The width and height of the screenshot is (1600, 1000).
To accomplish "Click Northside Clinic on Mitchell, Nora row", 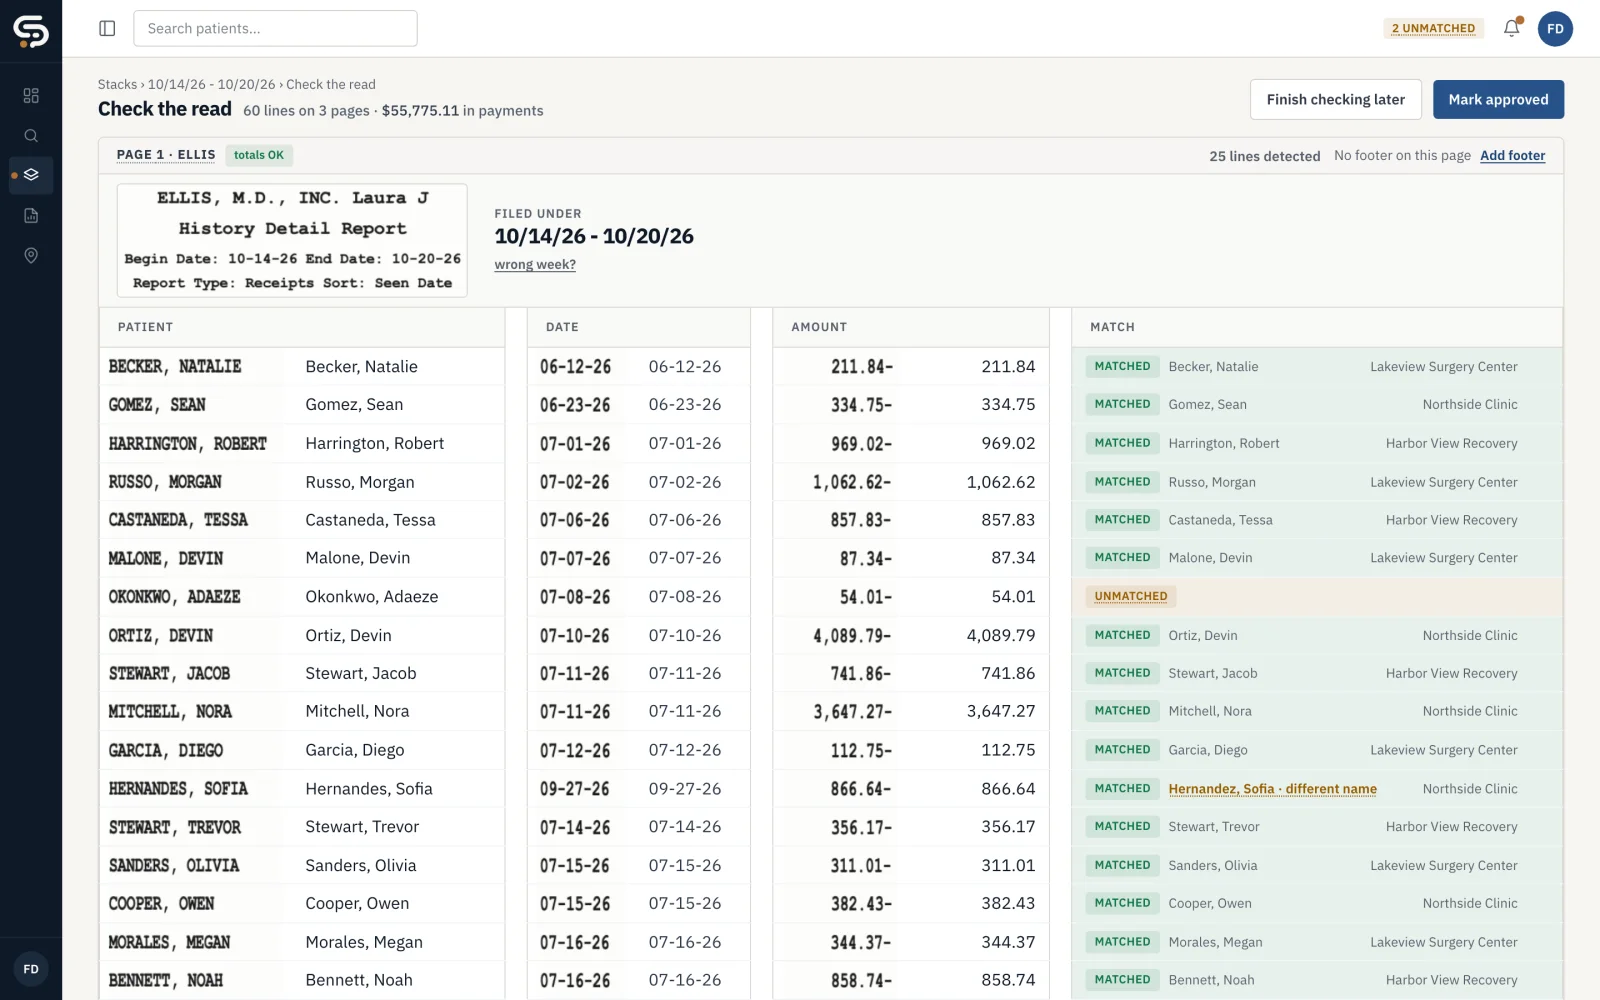I will pyautogui.click(x=1470, y=711).
